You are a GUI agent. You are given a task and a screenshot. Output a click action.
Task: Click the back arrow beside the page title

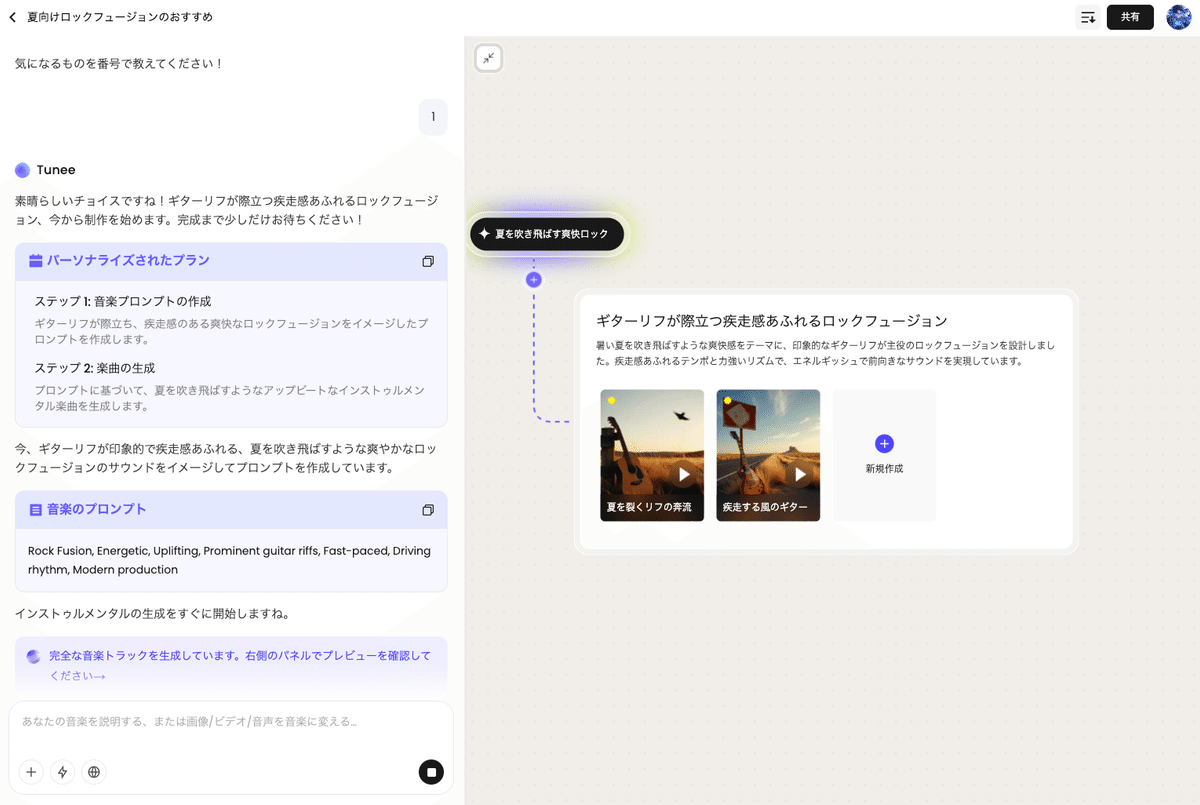point(13,17)
